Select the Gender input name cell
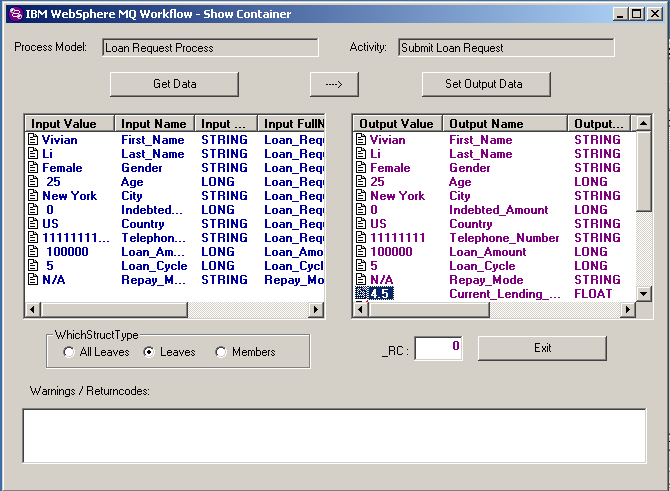This screenshot has height=491, width=670. tap(141, 168)
